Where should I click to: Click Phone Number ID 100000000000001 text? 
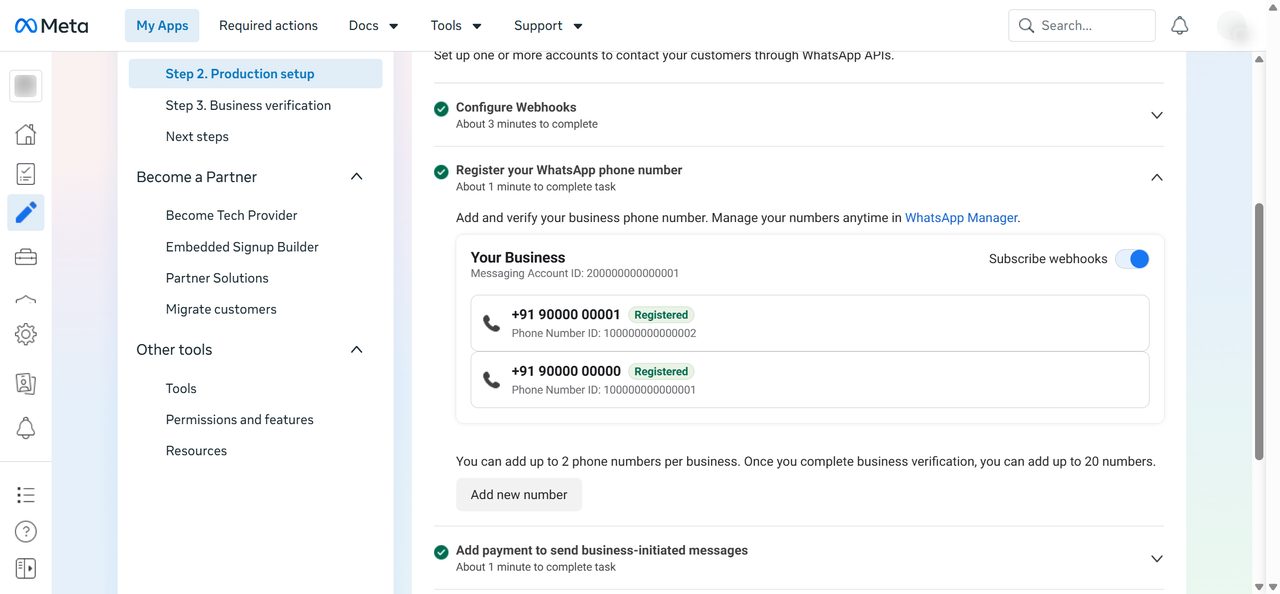604,390
